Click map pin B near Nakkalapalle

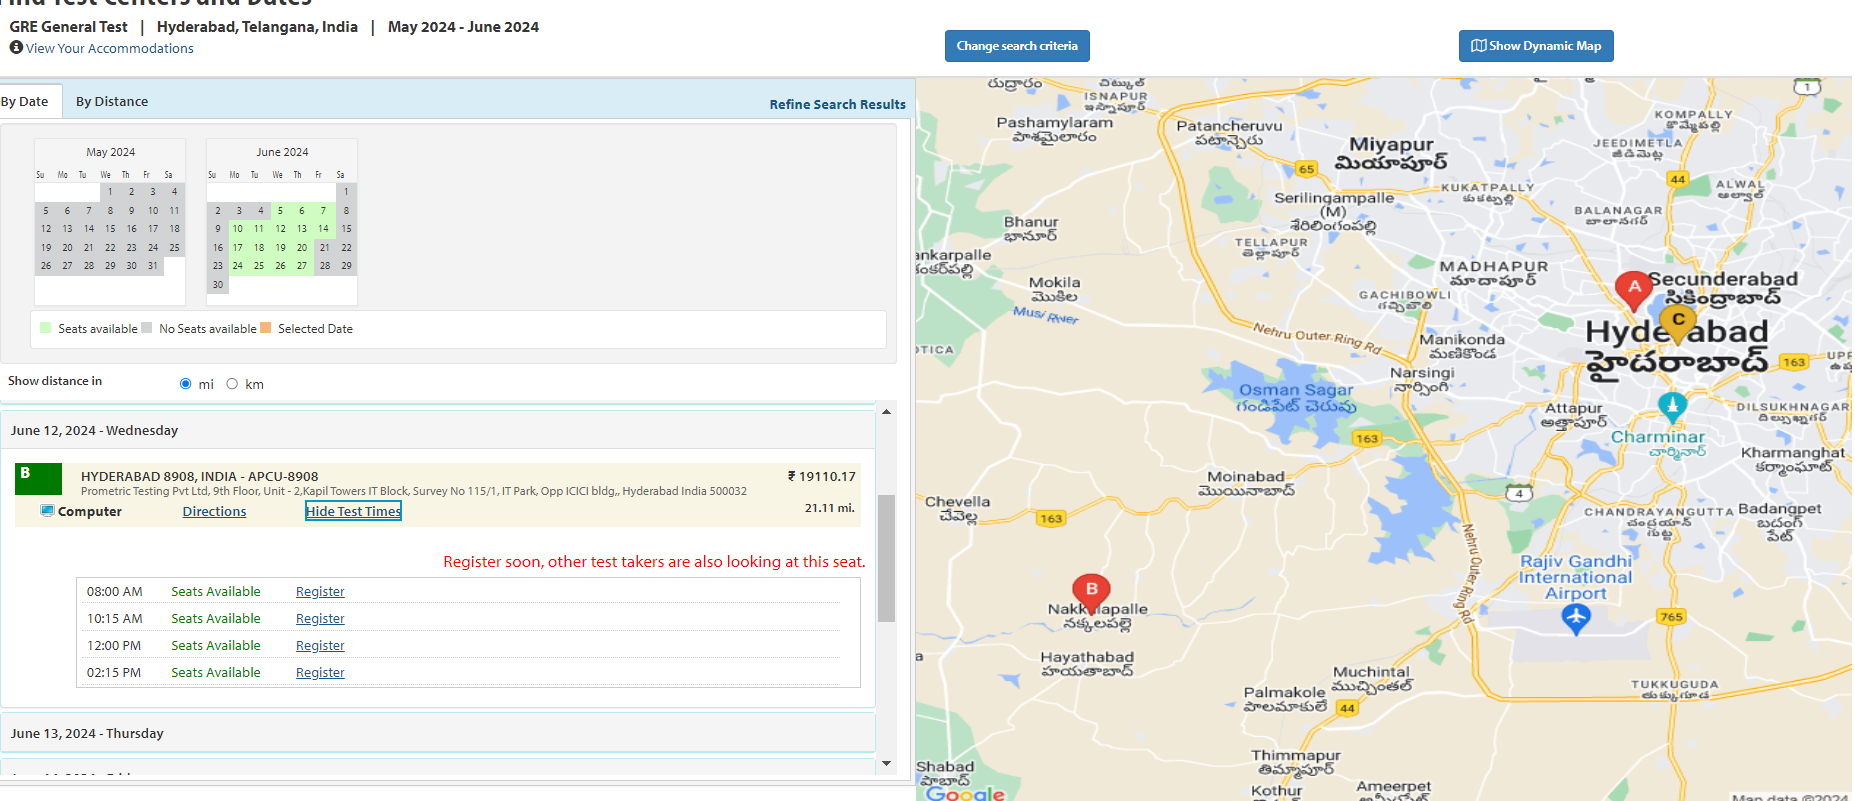pyautogui.click(x=1091, y=594)
